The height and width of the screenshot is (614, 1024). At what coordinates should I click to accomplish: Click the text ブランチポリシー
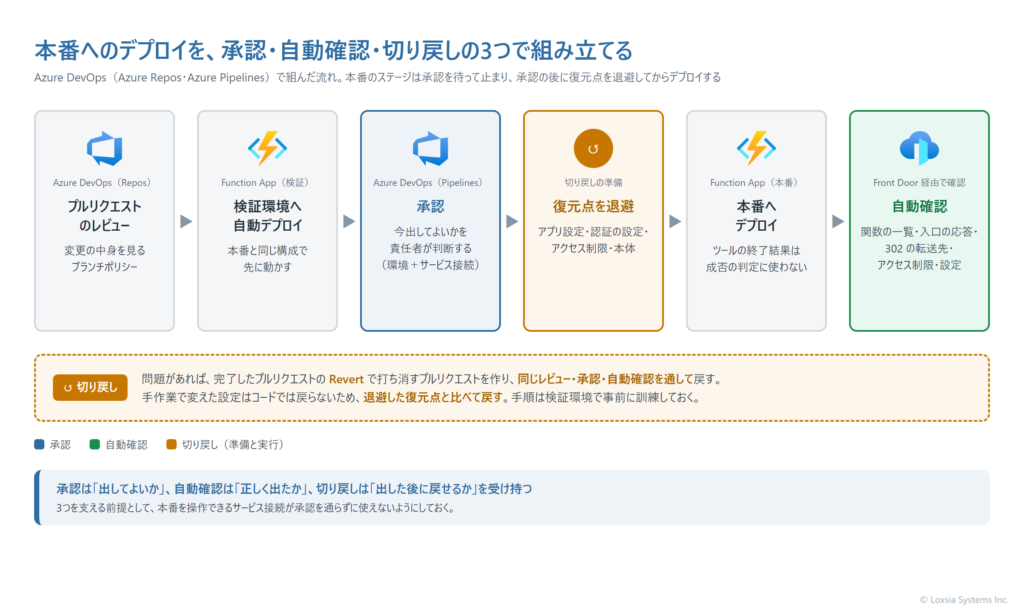point(104,267)
